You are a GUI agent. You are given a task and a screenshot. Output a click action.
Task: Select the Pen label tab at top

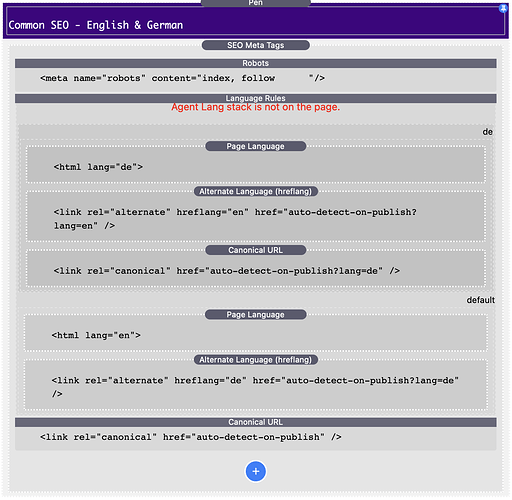[x=256, y=3]
